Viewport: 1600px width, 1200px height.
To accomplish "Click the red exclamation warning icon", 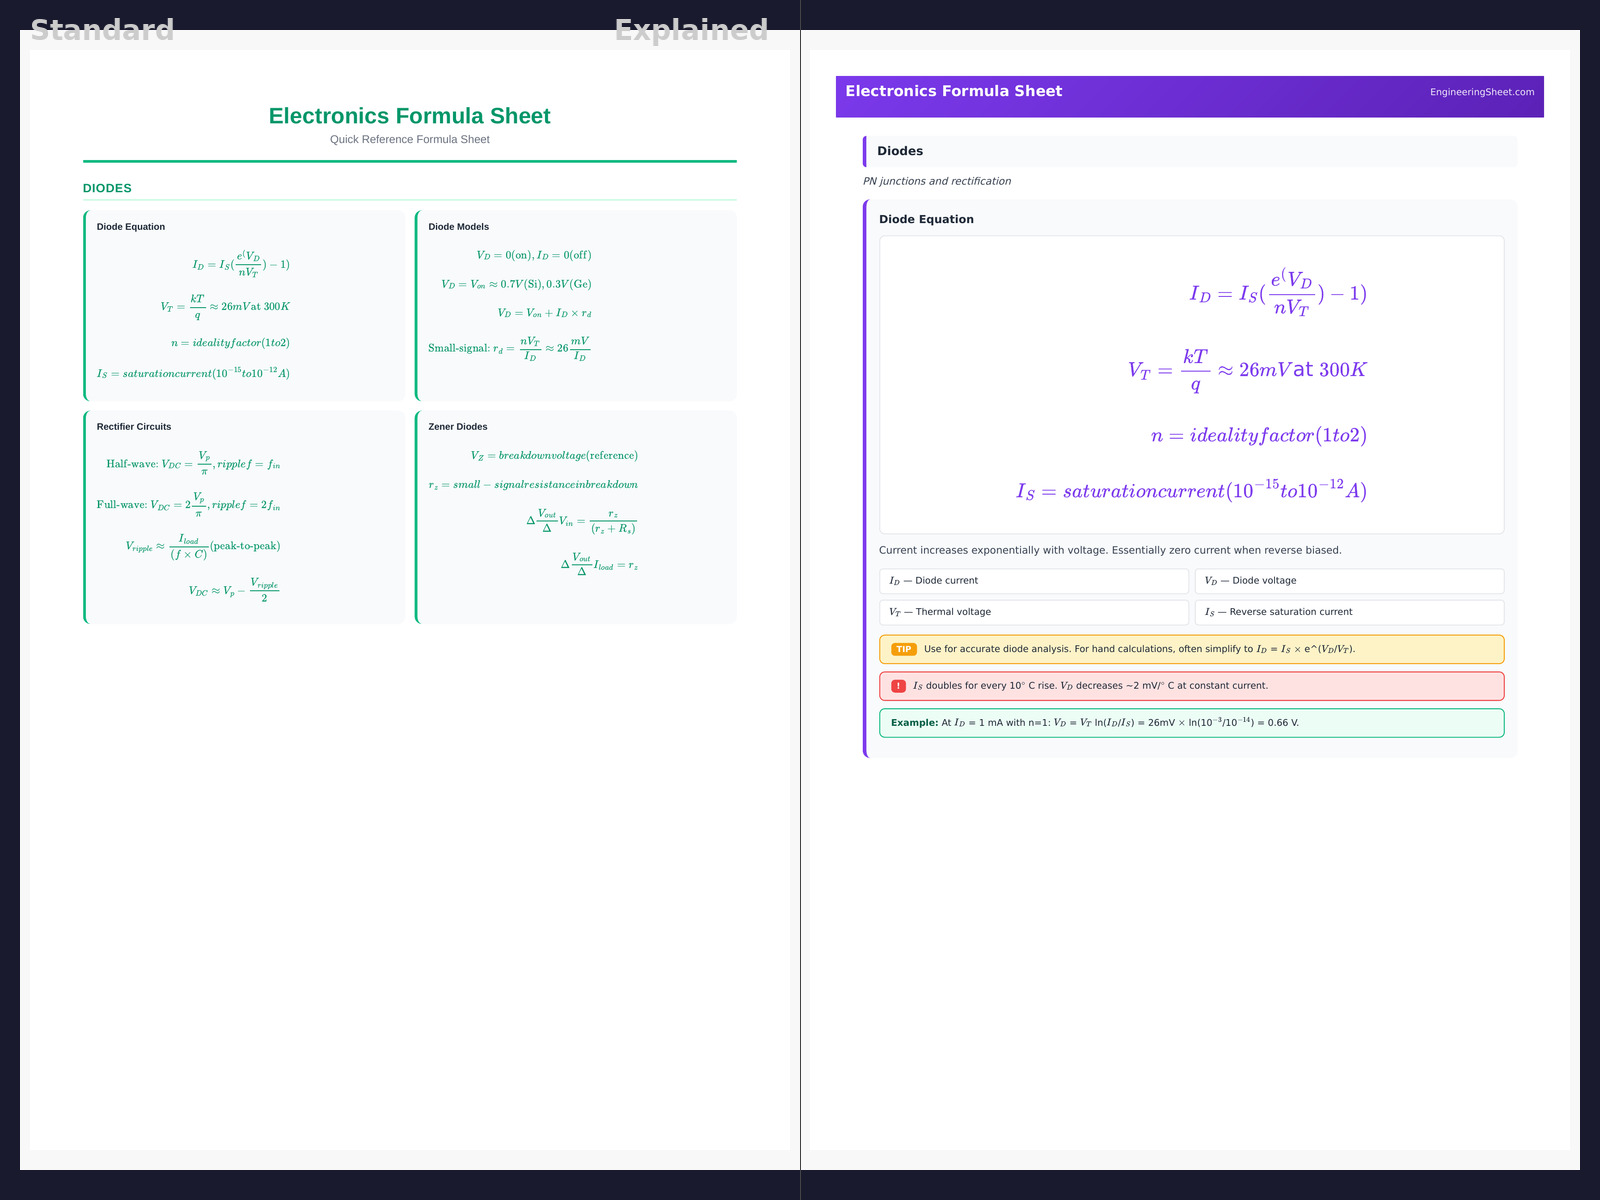I will pos(898,686).
